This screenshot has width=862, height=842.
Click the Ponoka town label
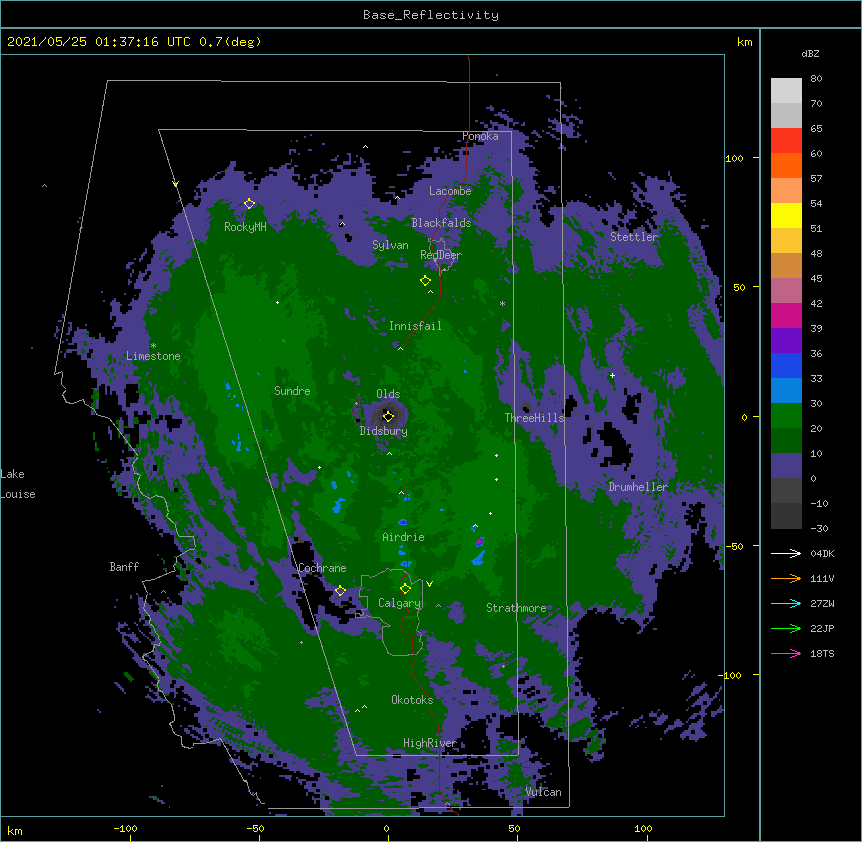click(x=480, y=136)
